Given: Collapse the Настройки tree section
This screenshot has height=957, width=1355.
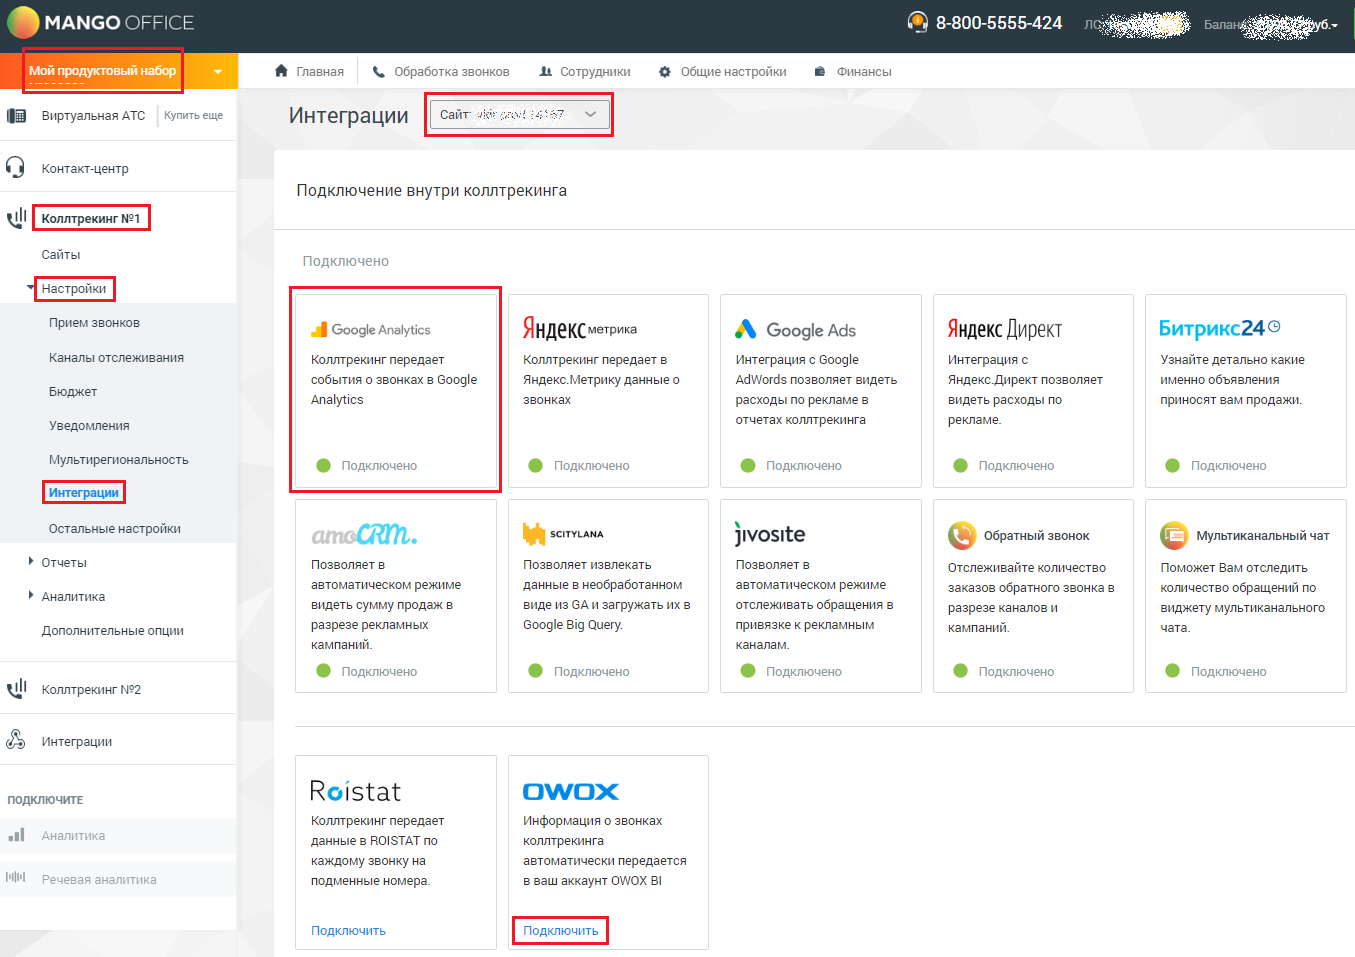Looking at the screenshot, I should coord(30,288).
